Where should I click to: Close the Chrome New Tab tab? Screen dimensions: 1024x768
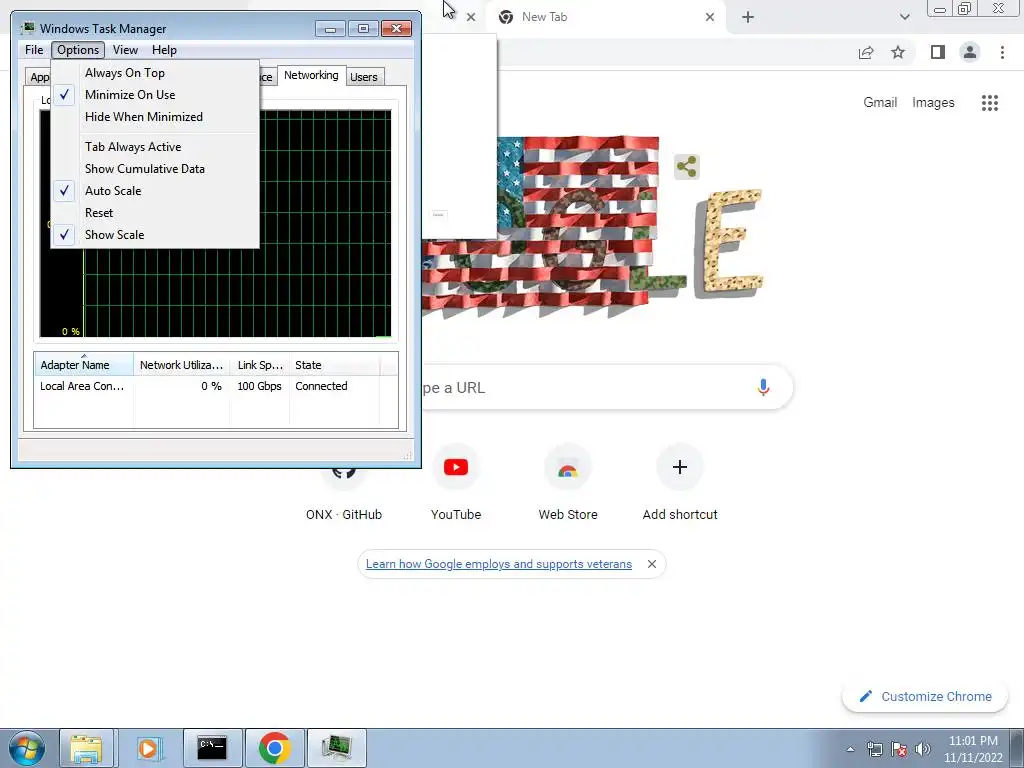[x=710, y=17]
